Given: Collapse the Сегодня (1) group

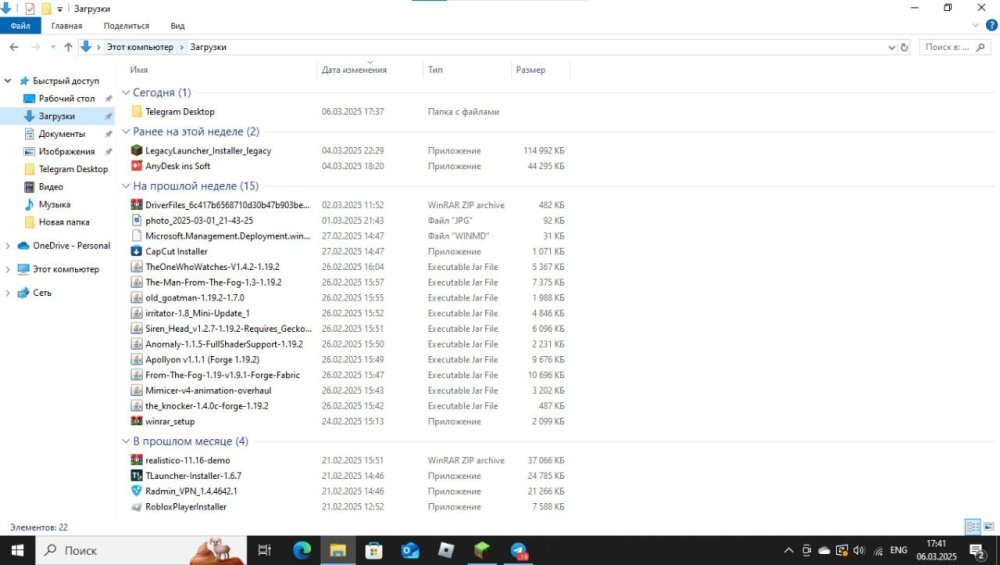Looking at the screenshot, I should (x=126, y=93).
